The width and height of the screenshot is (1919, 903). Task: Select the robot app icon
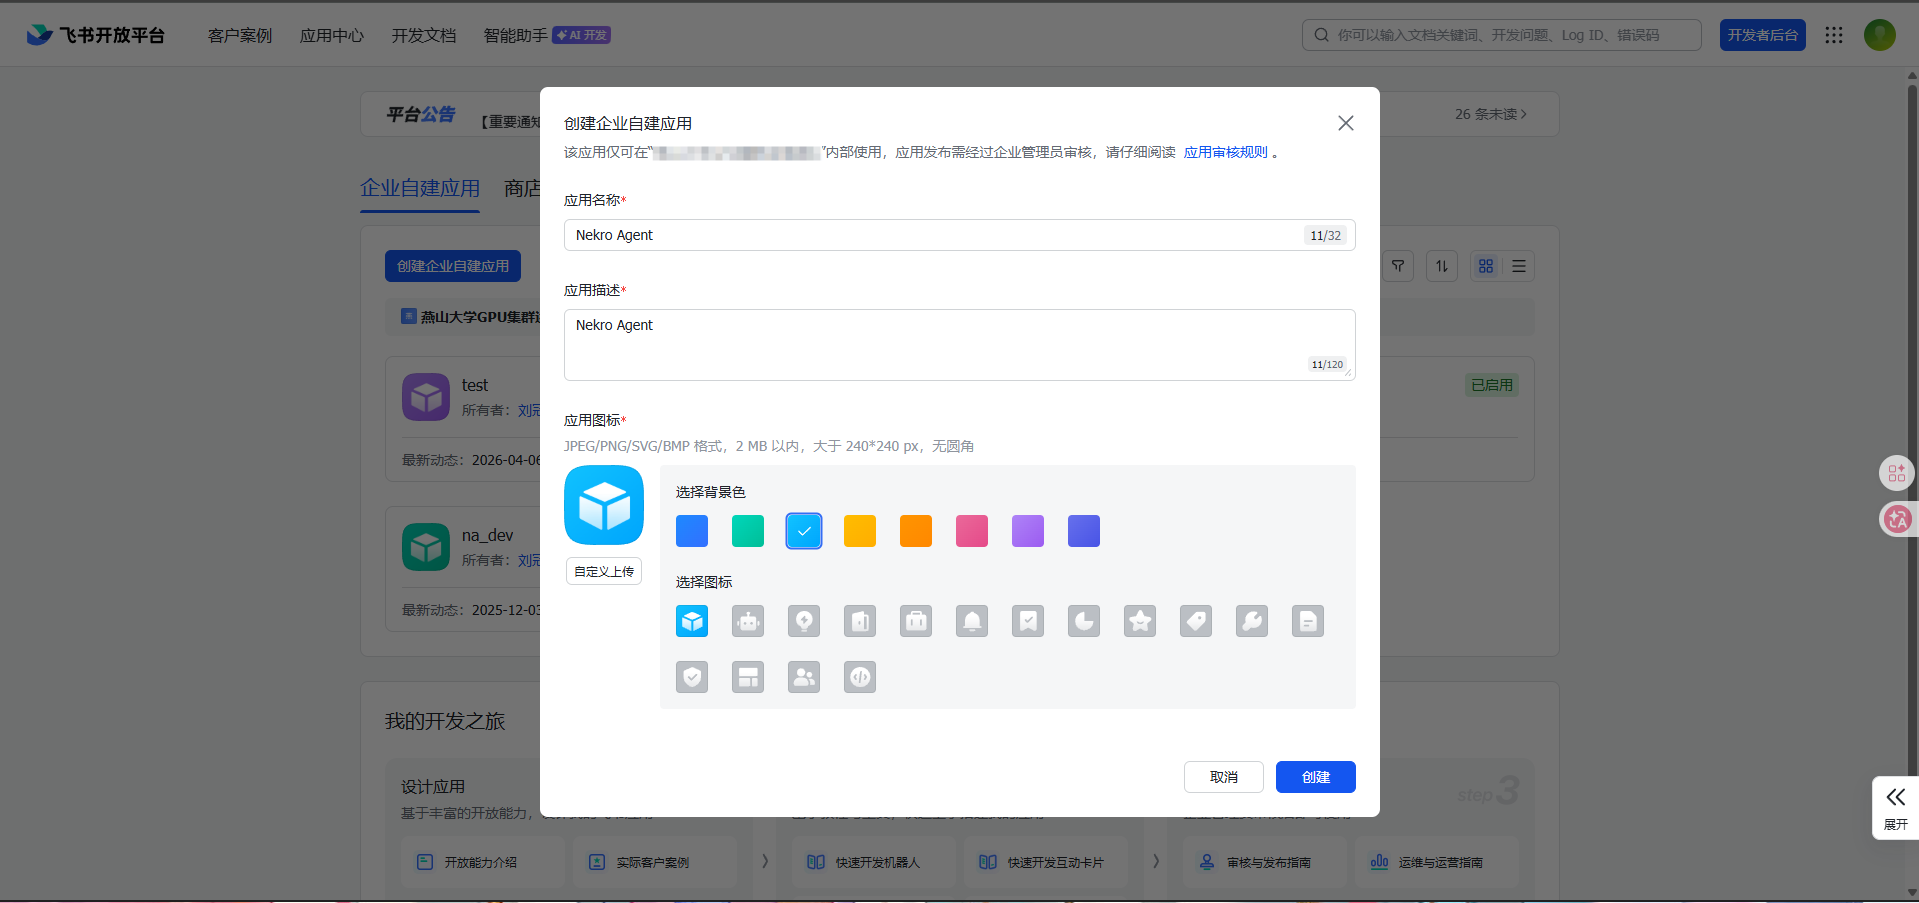coord(747,621)
